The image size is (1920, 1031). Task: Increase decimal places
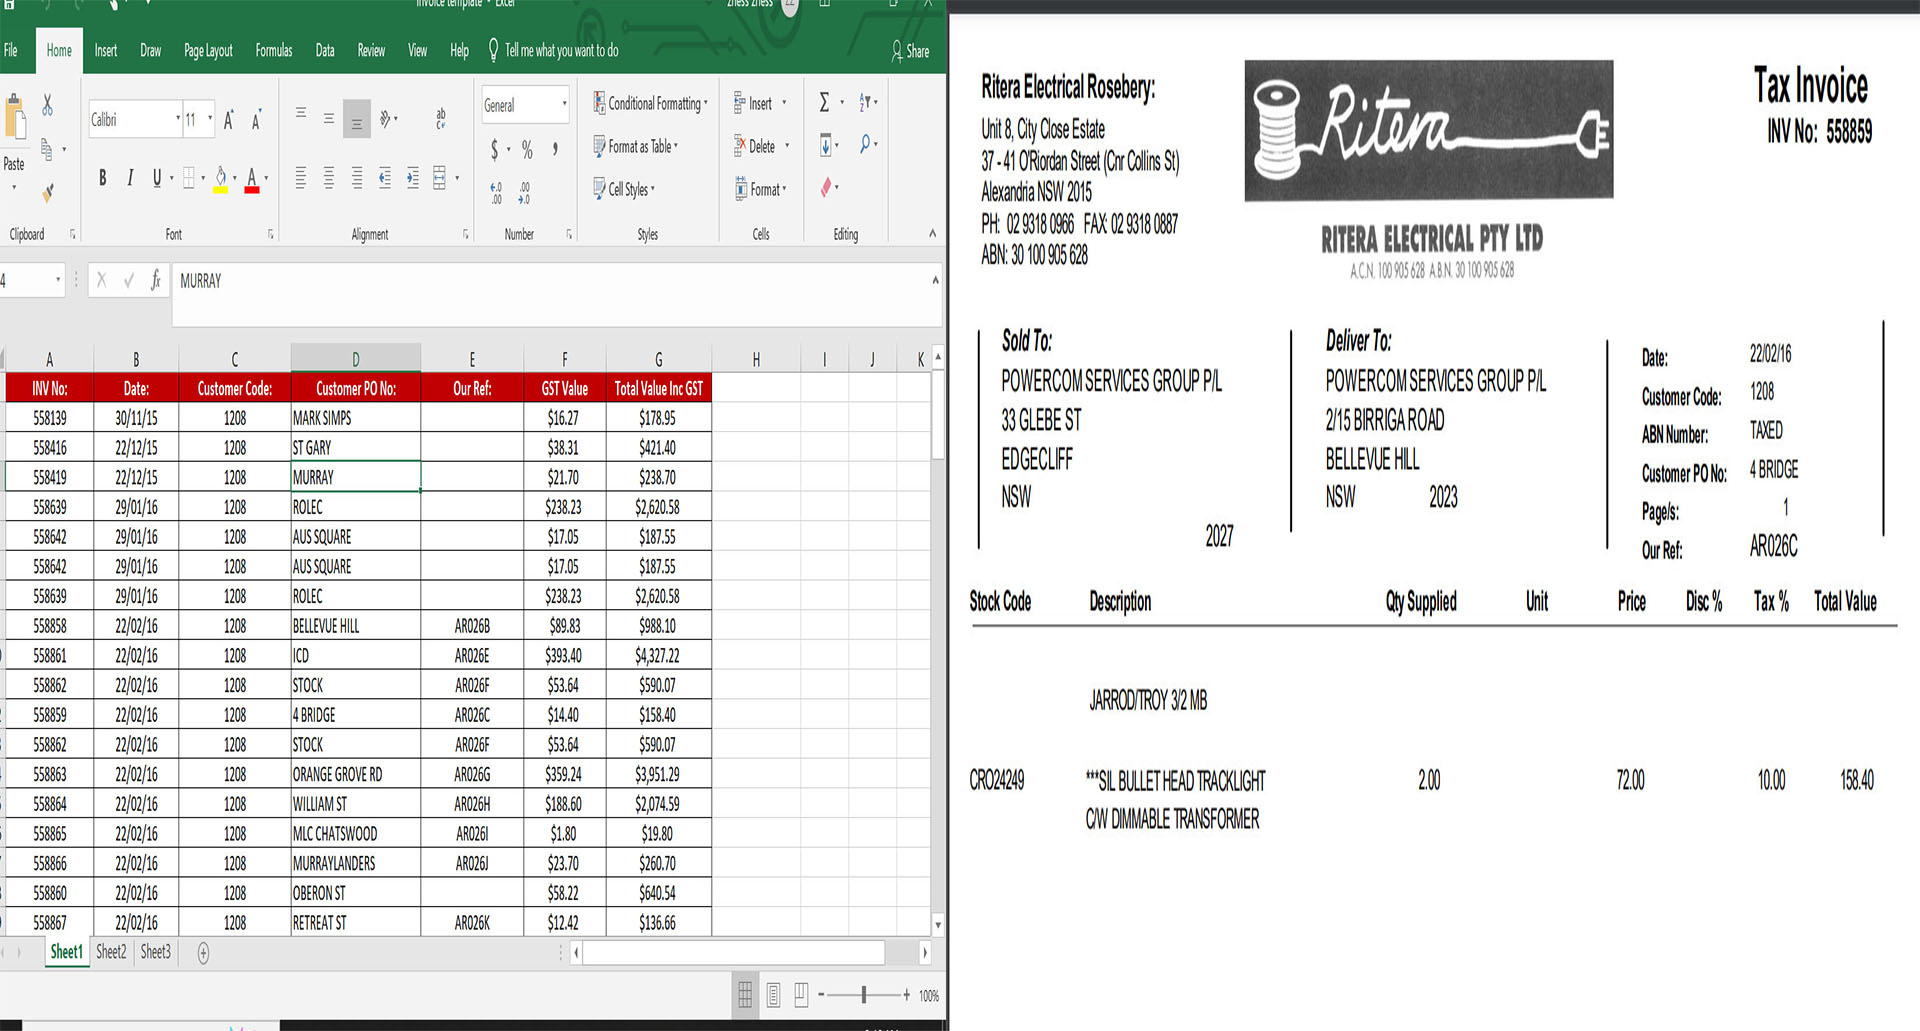(x=496, y=193)
